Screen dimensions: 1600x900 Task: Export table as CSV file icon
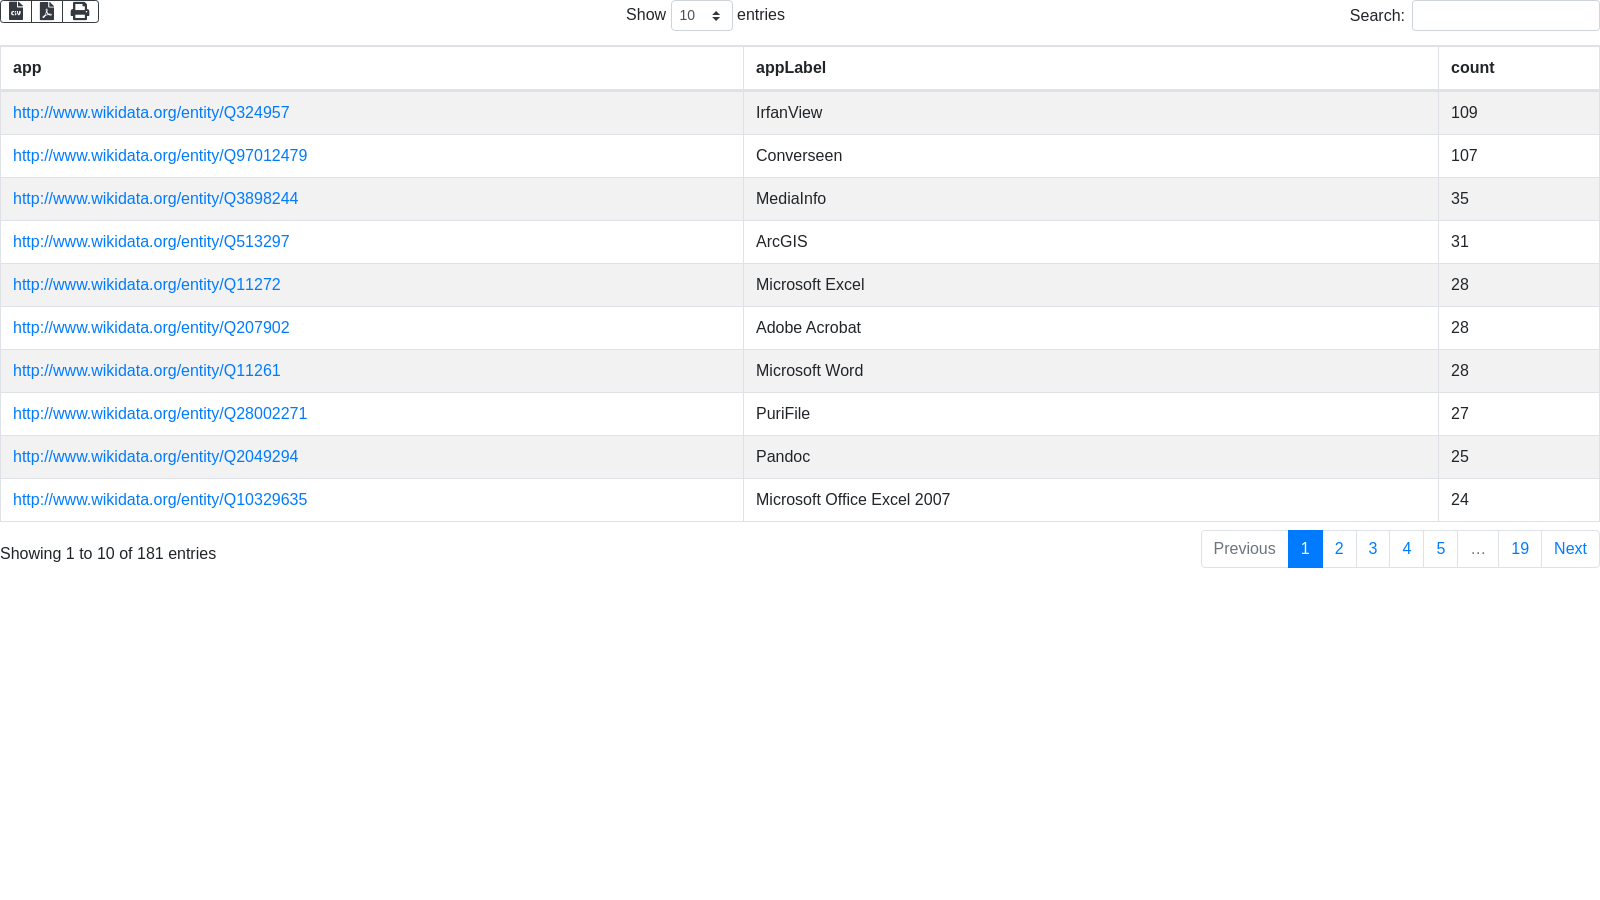click(x=16, y=11)
